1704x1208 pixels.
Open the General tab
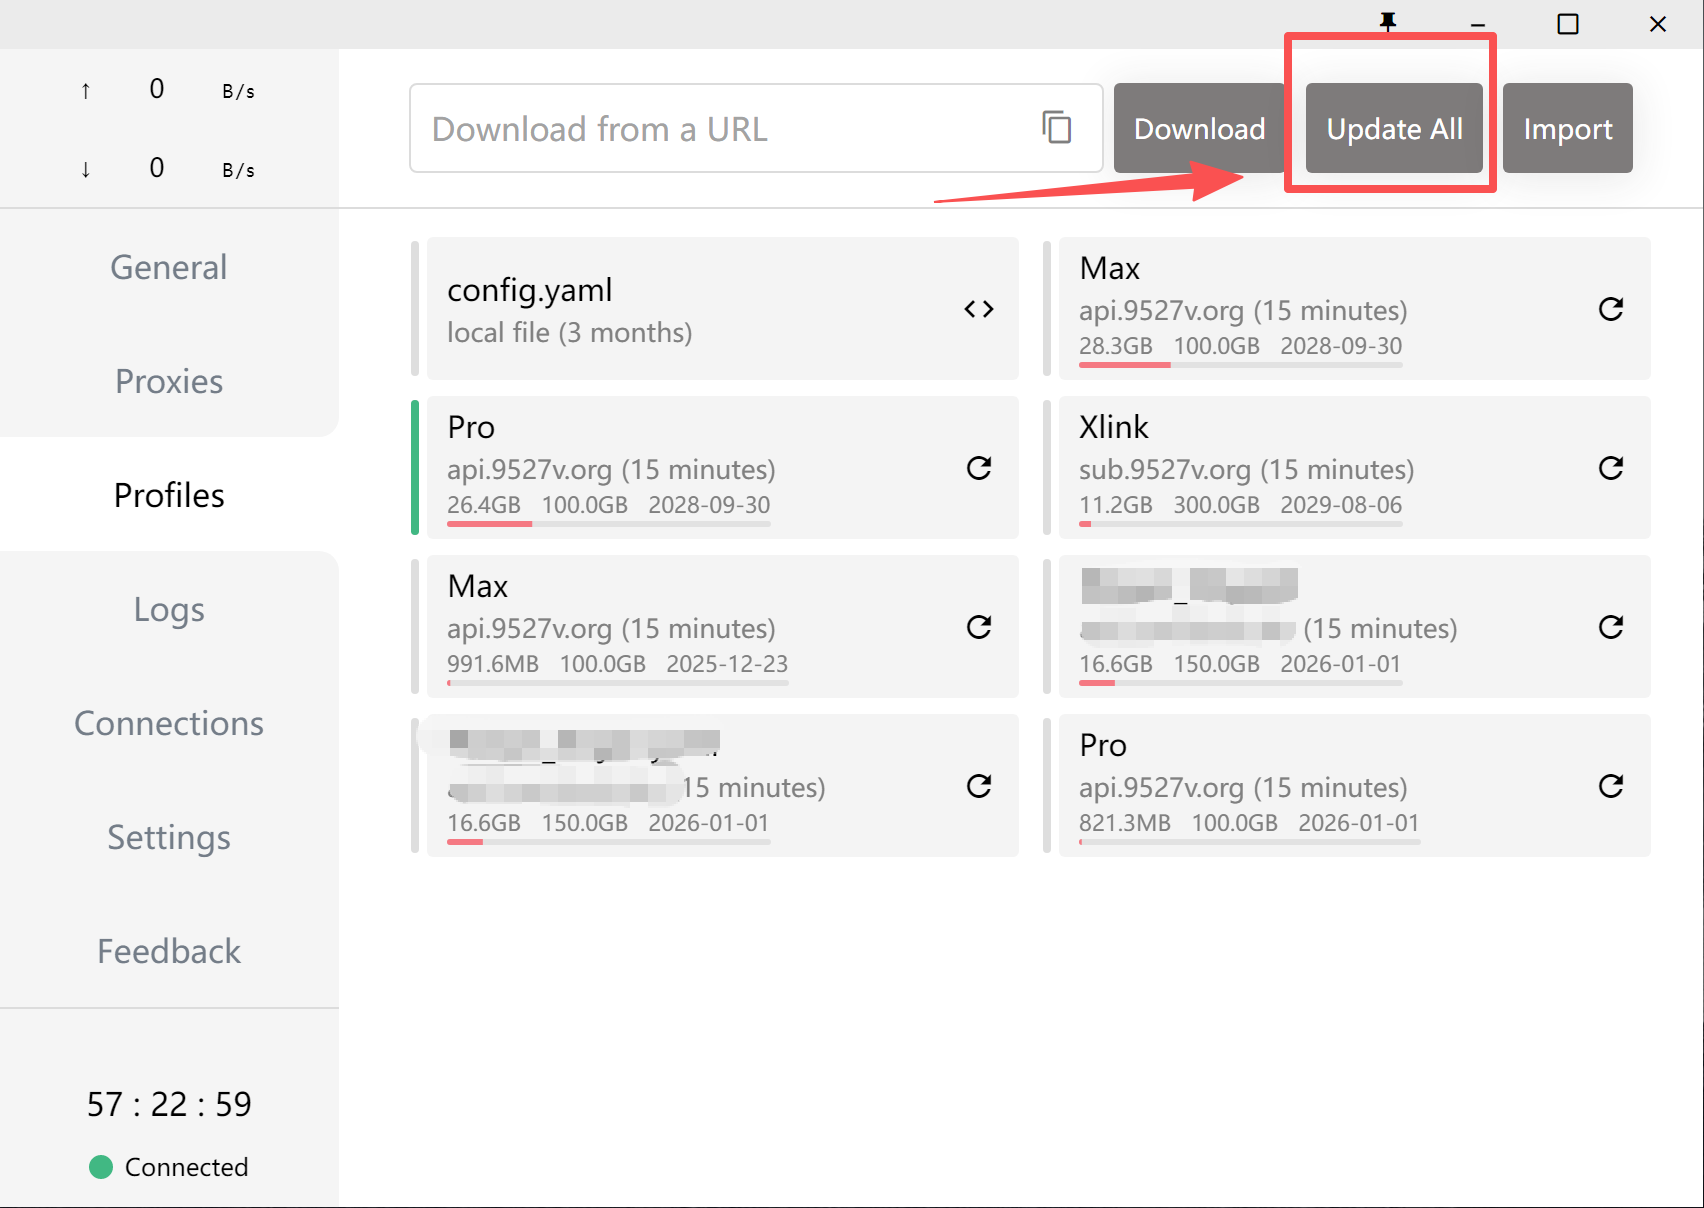click(169, 267)
